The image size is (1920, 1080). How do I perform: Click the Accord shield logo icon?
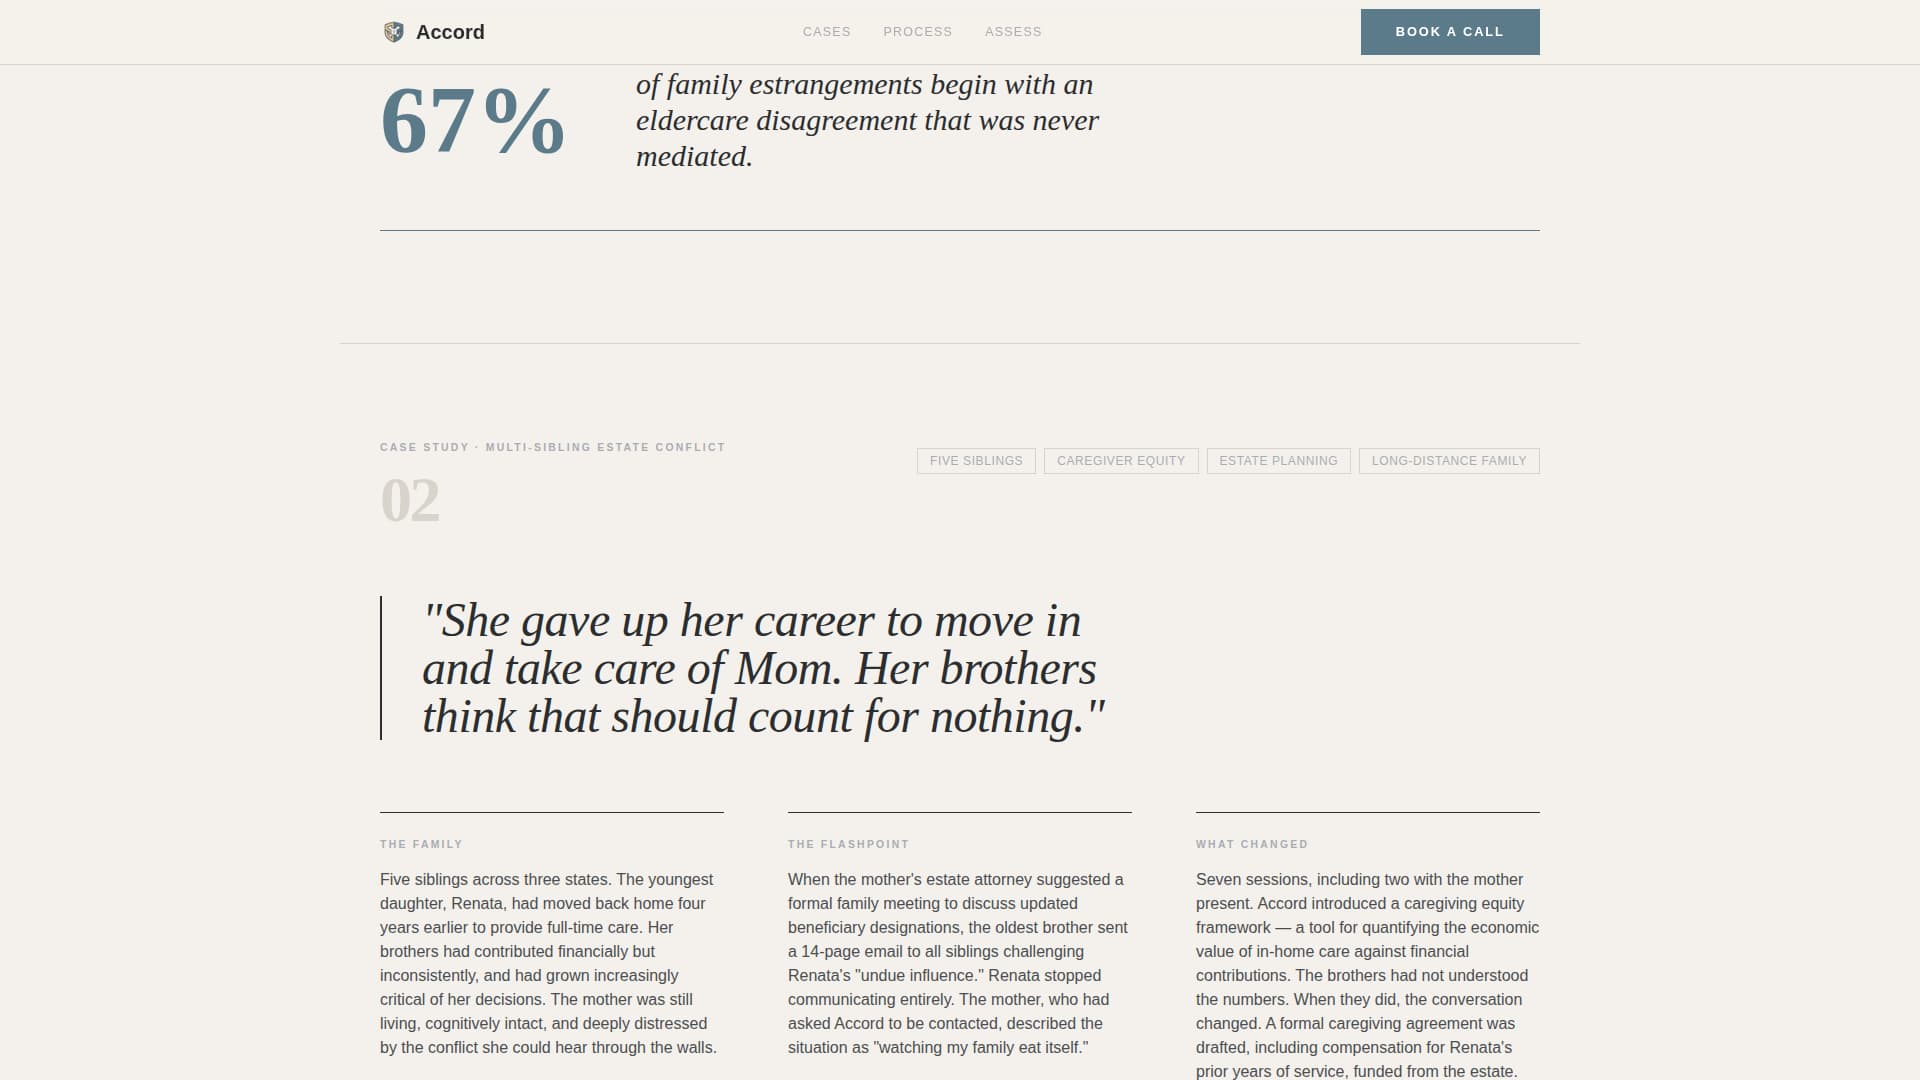coord(394,32)
